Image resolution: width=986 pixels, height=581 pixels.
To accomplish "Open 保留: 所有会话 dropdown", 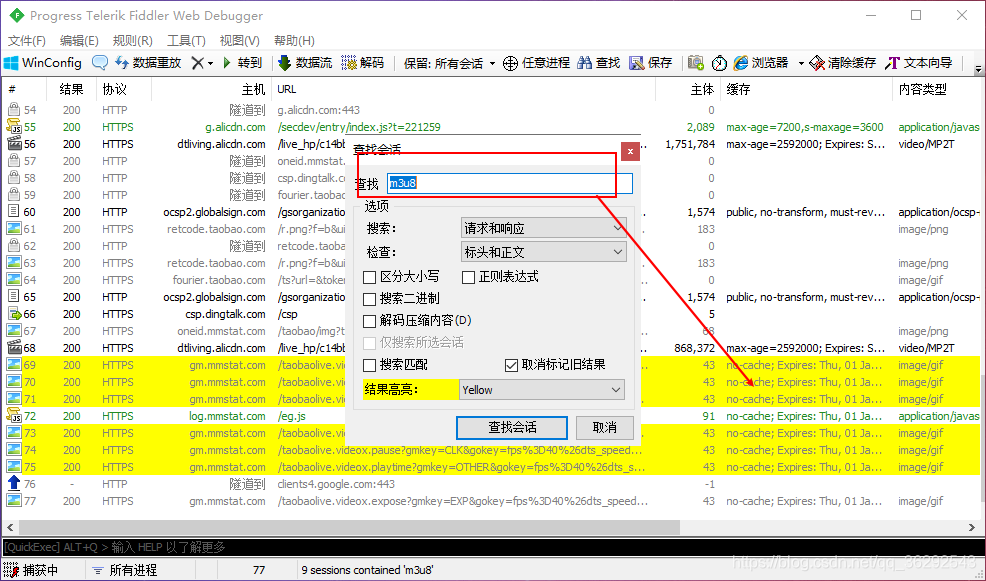I will pyautogui.click(x=450, y=64).
